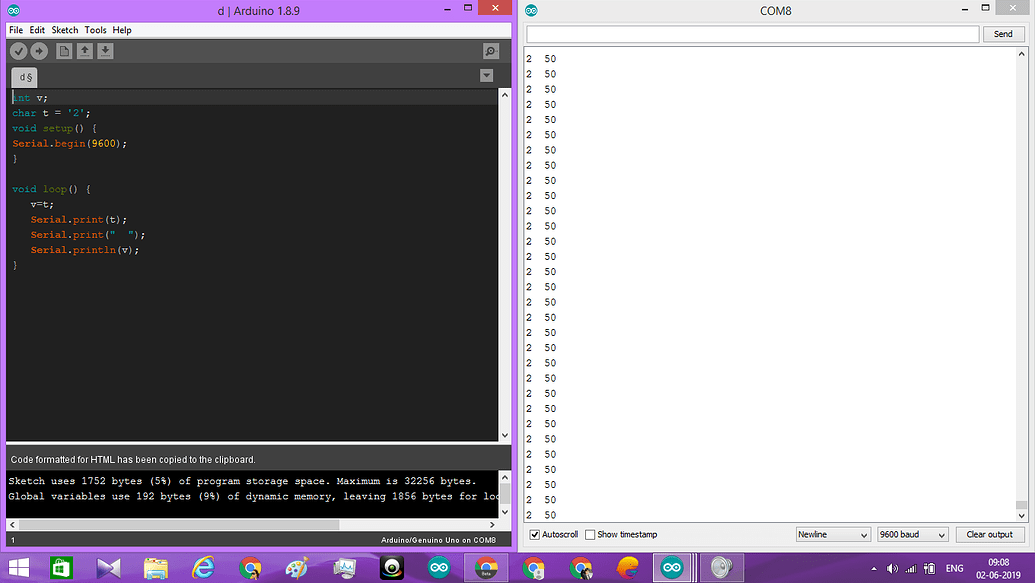Save the sketch via the down-arrow icon
Viewport: 1035px width, 583px height.
click(105, 50)
